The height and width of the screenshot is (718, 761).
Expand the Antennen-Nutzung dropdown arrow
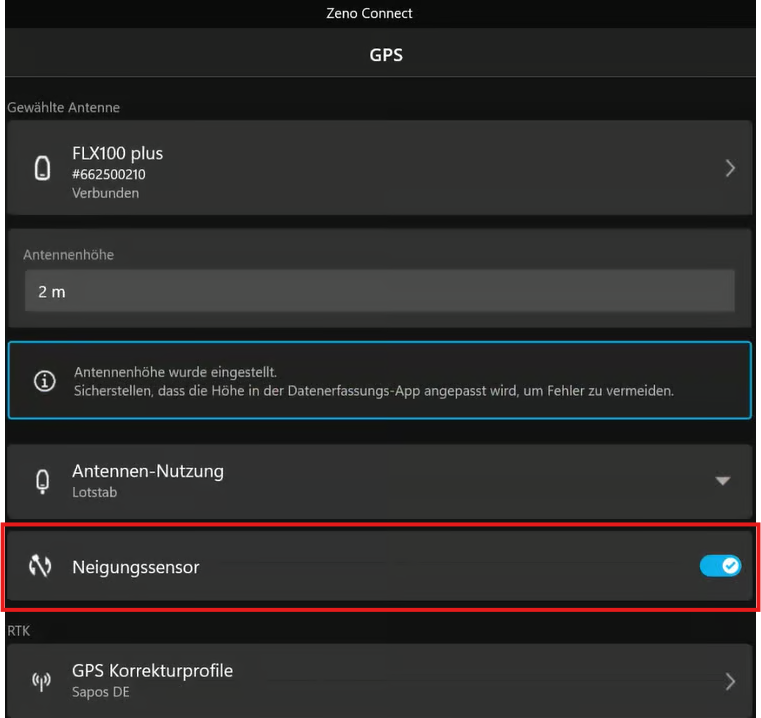click(723, 481)
